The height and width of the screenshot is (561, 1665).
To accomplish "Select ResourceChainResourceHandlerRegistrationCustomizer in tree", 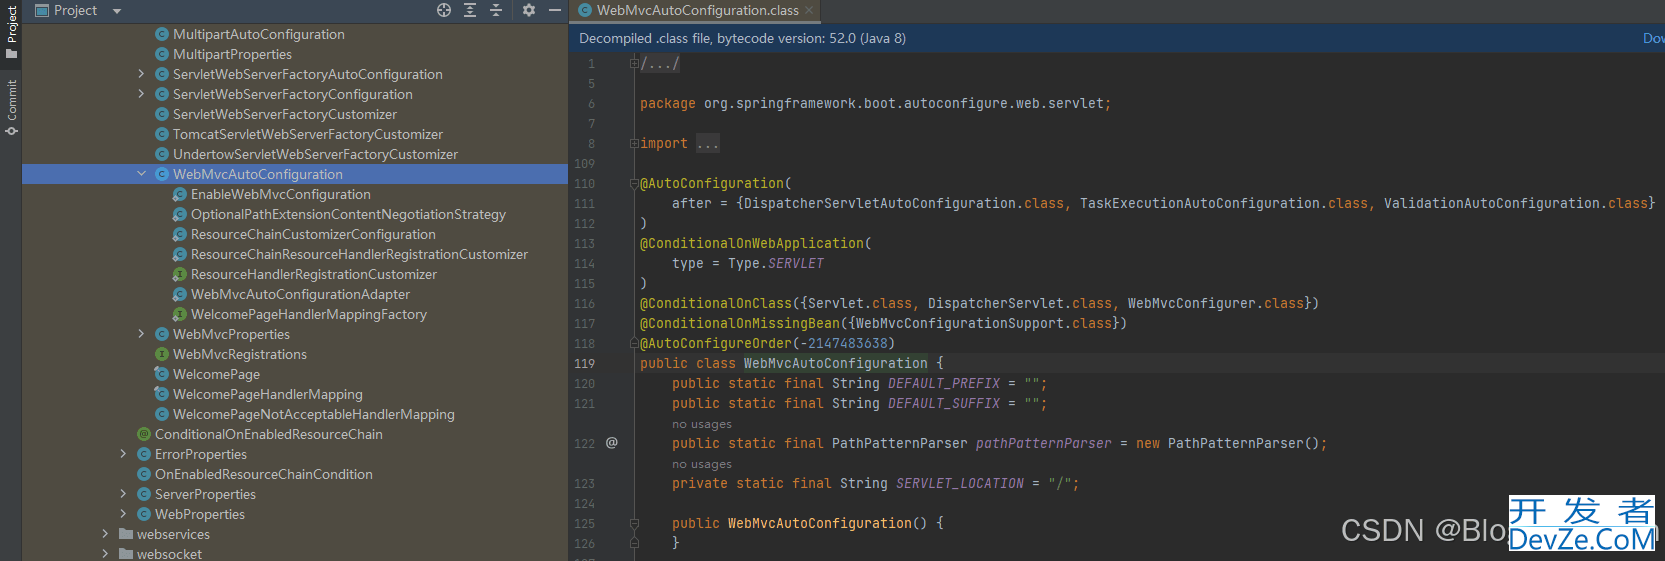I will 359,254.
